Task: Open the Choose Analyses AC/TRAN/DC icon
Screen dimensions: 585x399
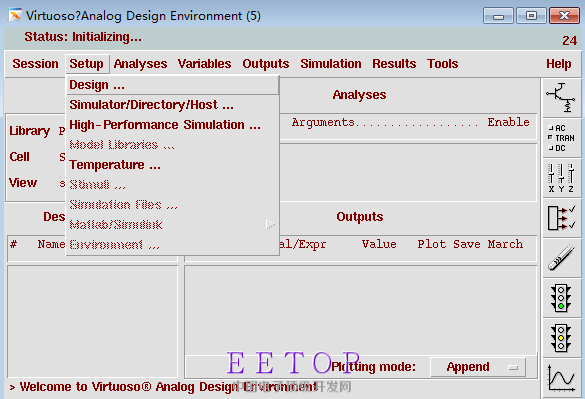Action: pyautogui.click(x=561, y=138)
